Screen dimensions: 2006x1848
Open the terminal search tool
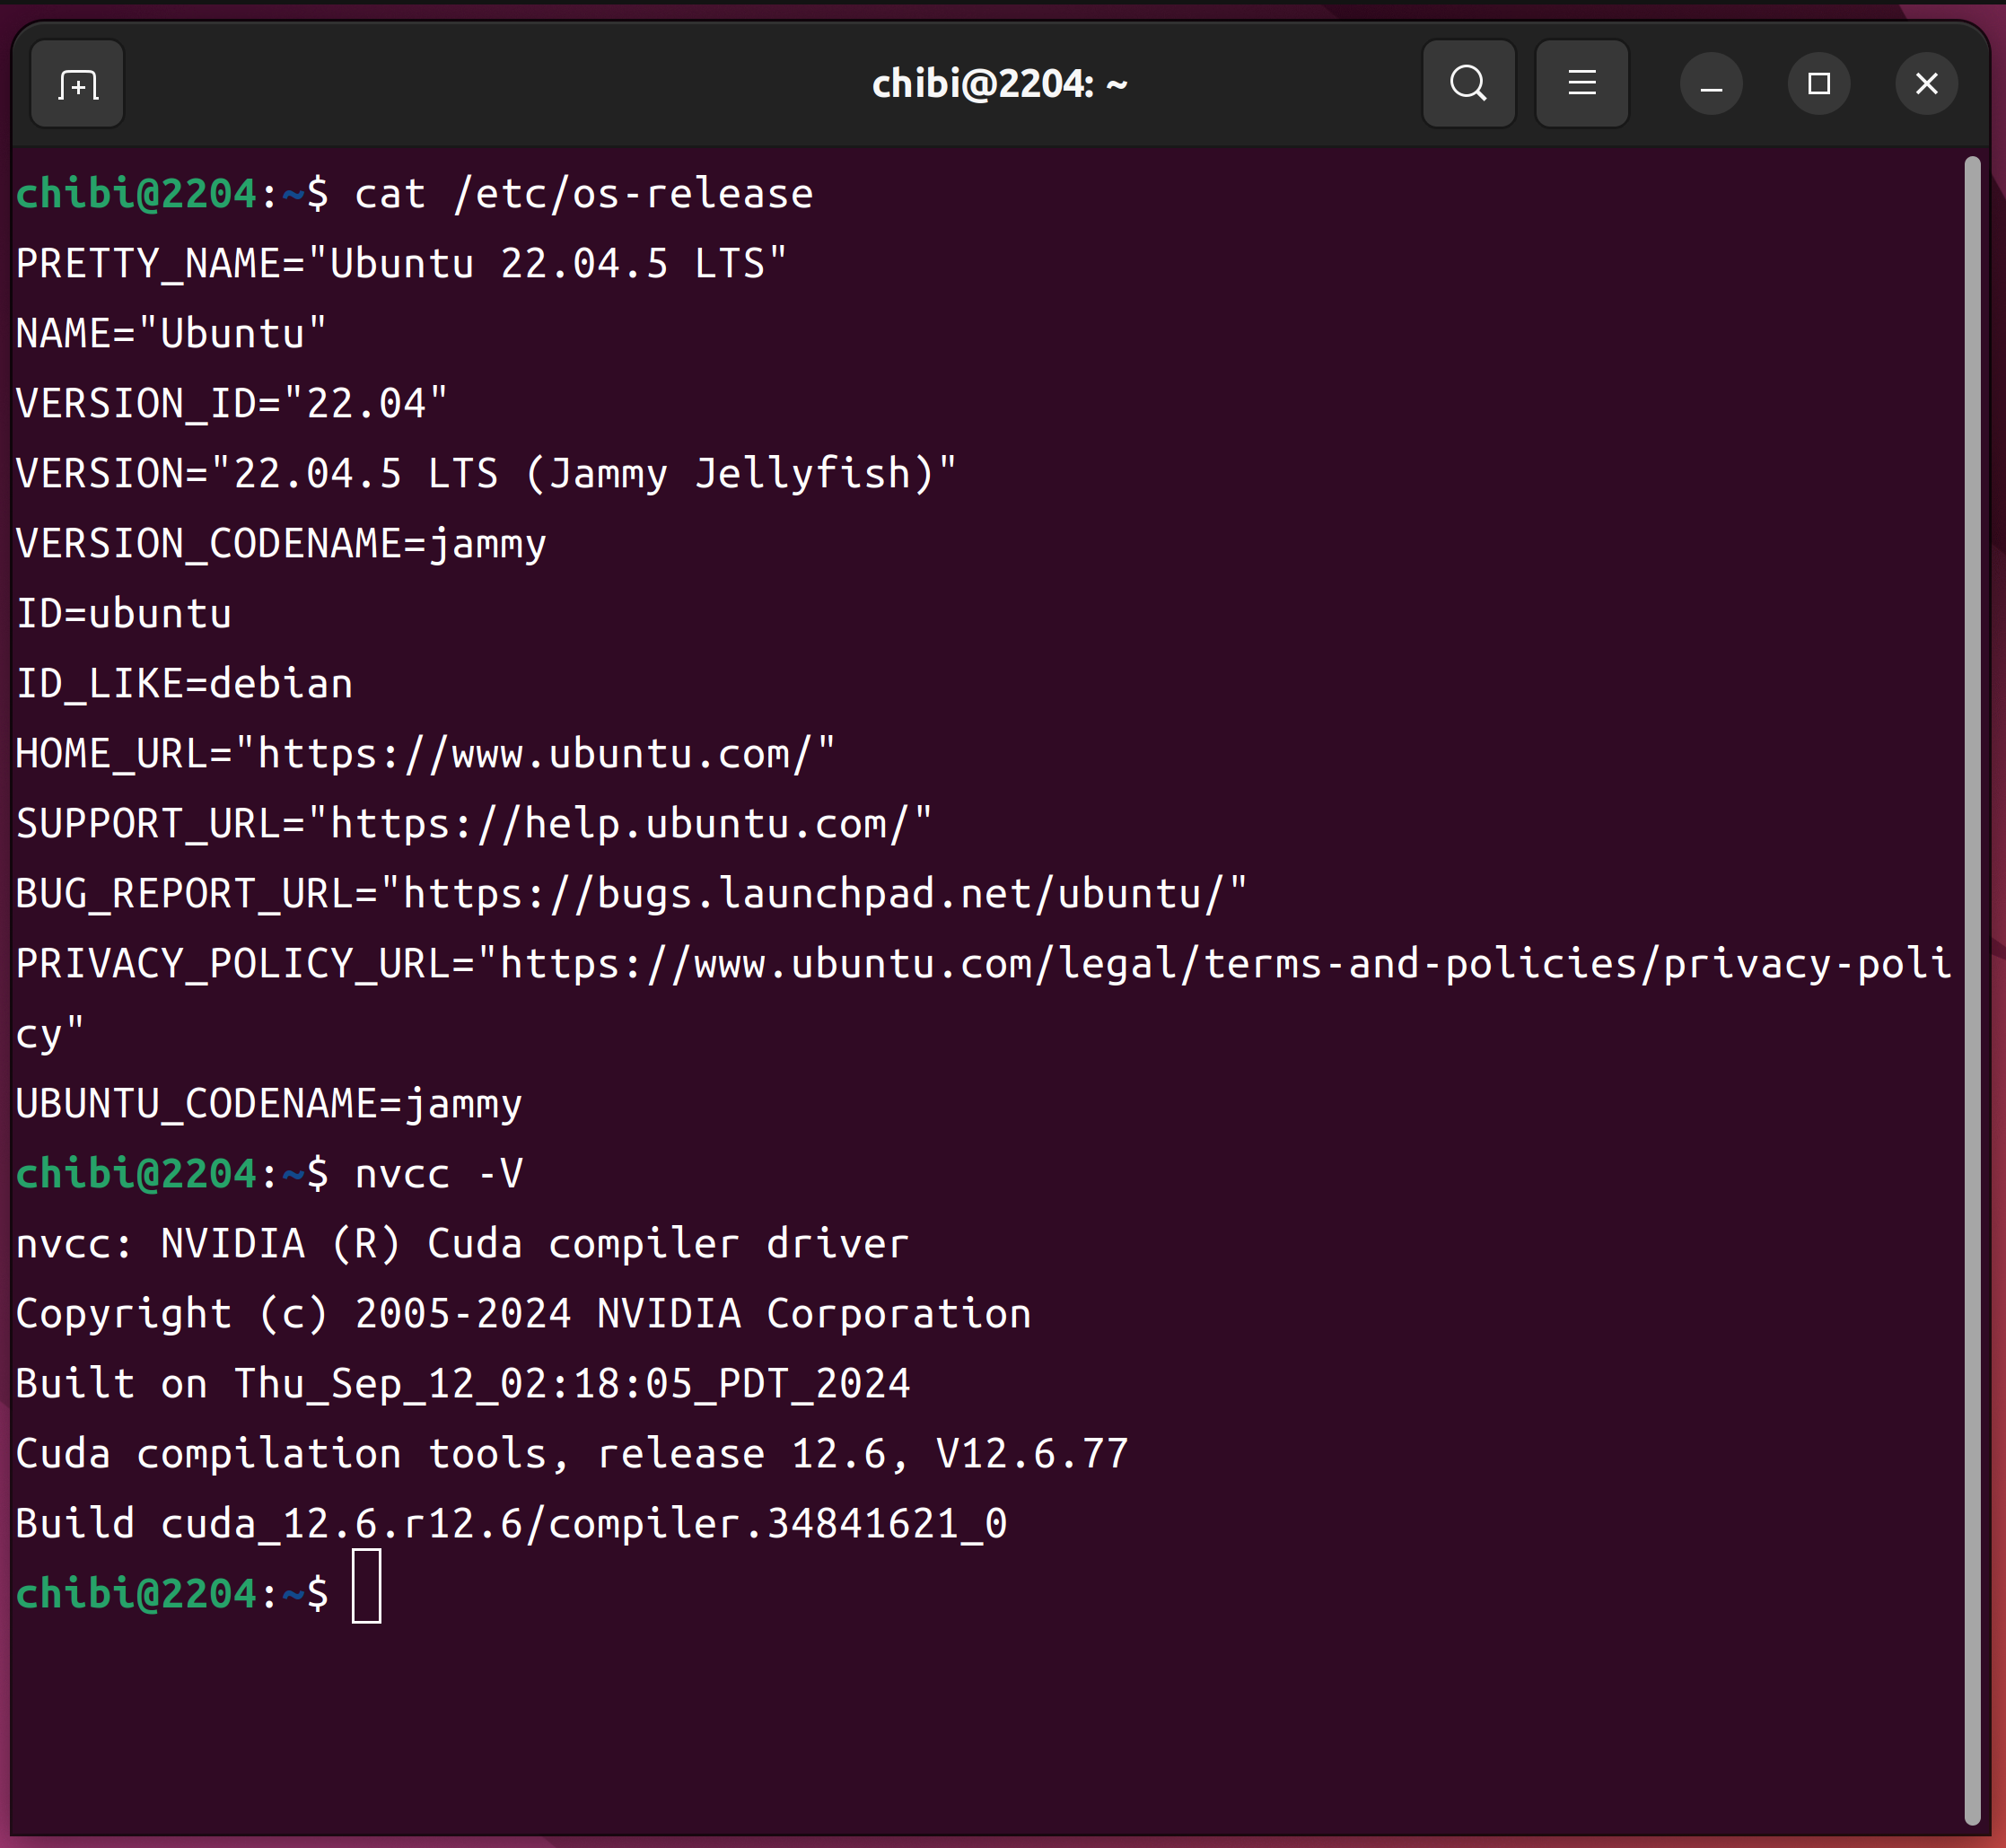pos(1468,84)
